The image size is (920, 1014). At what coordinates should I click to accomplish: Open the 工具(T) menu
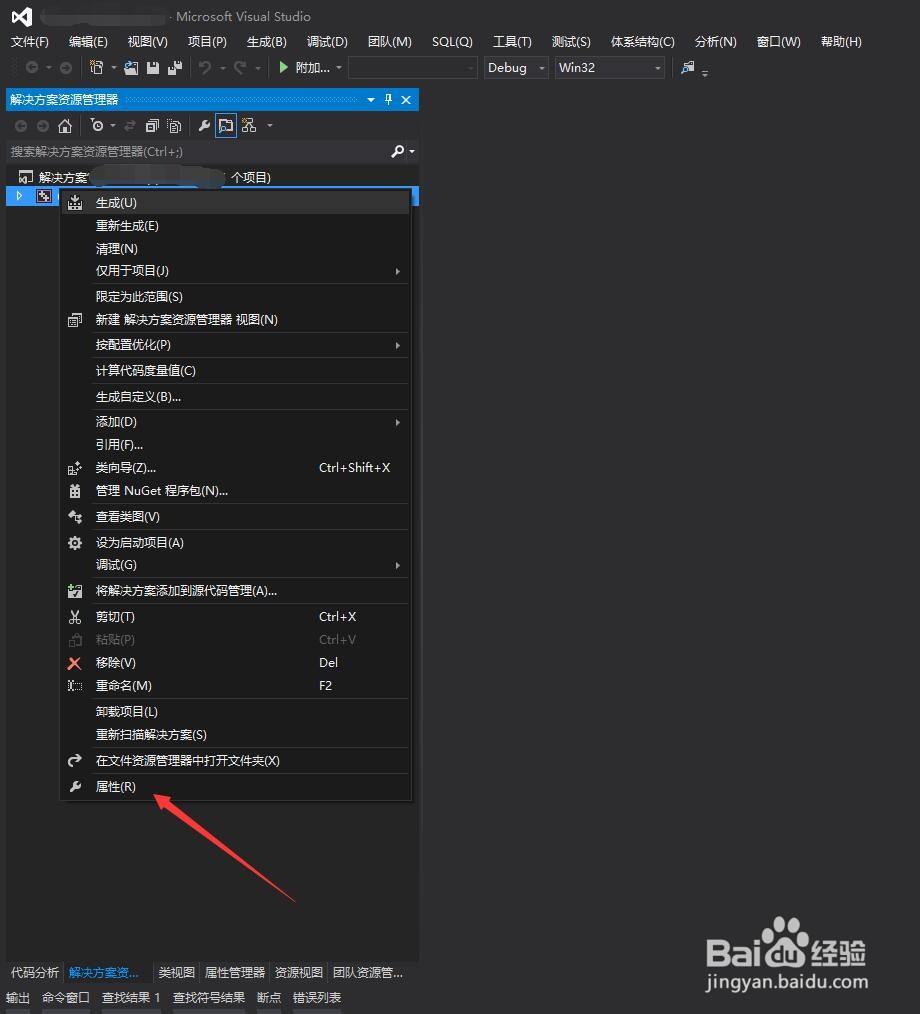[x=512, y=42]
